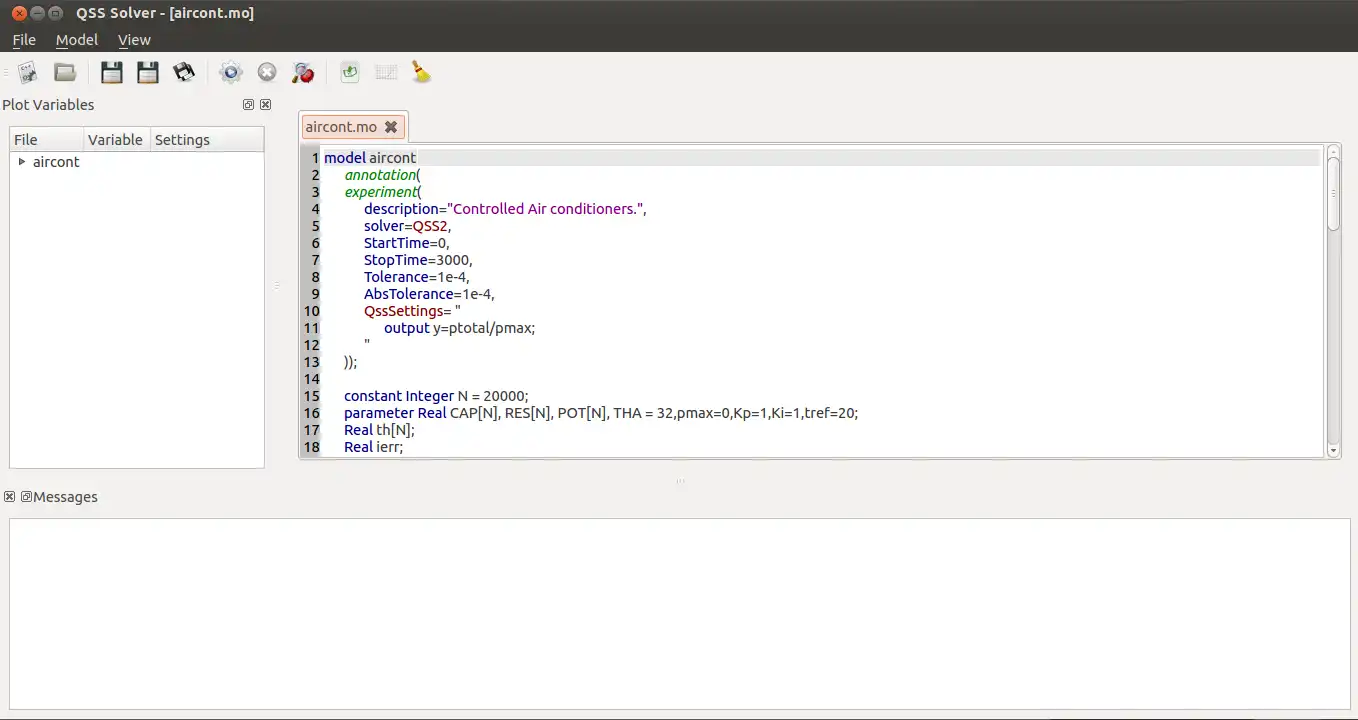Save the current model with the first floppy icon

pos(112,72)
